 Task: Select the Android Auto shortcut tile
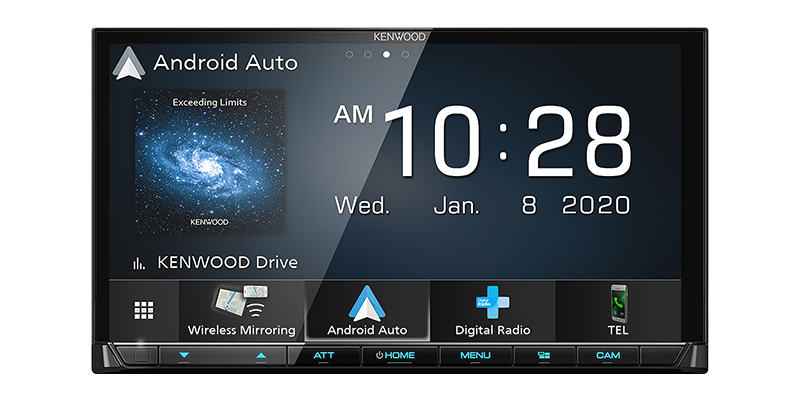pyautogui.click(x=367, y=311)
